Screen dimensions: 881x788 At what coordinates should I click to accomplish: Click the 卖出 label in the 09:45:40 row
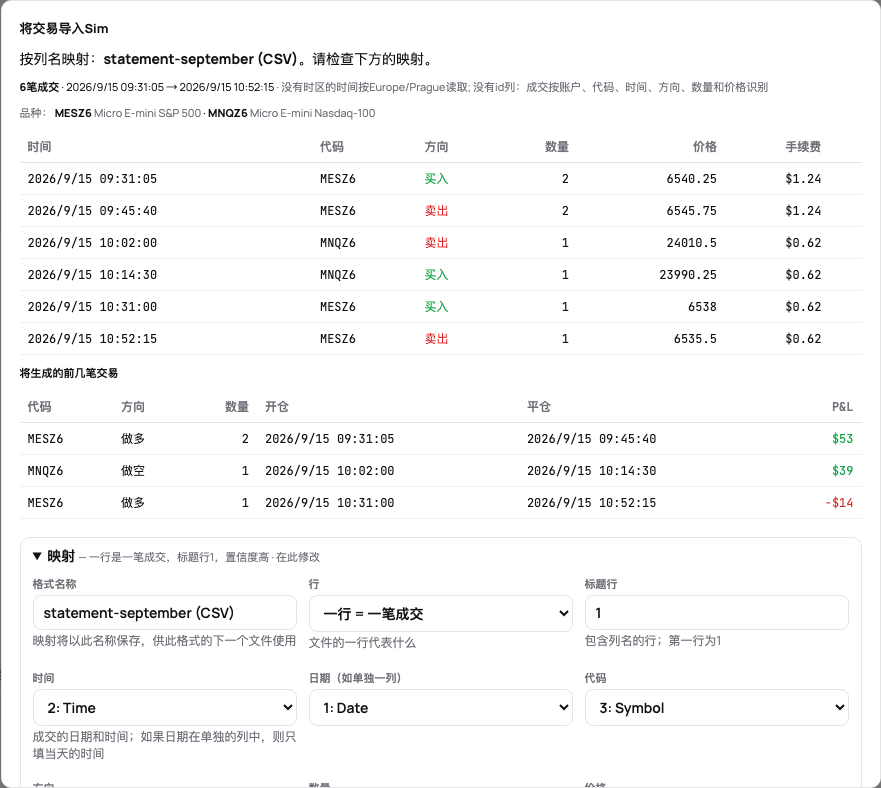[x=436, y=211]
